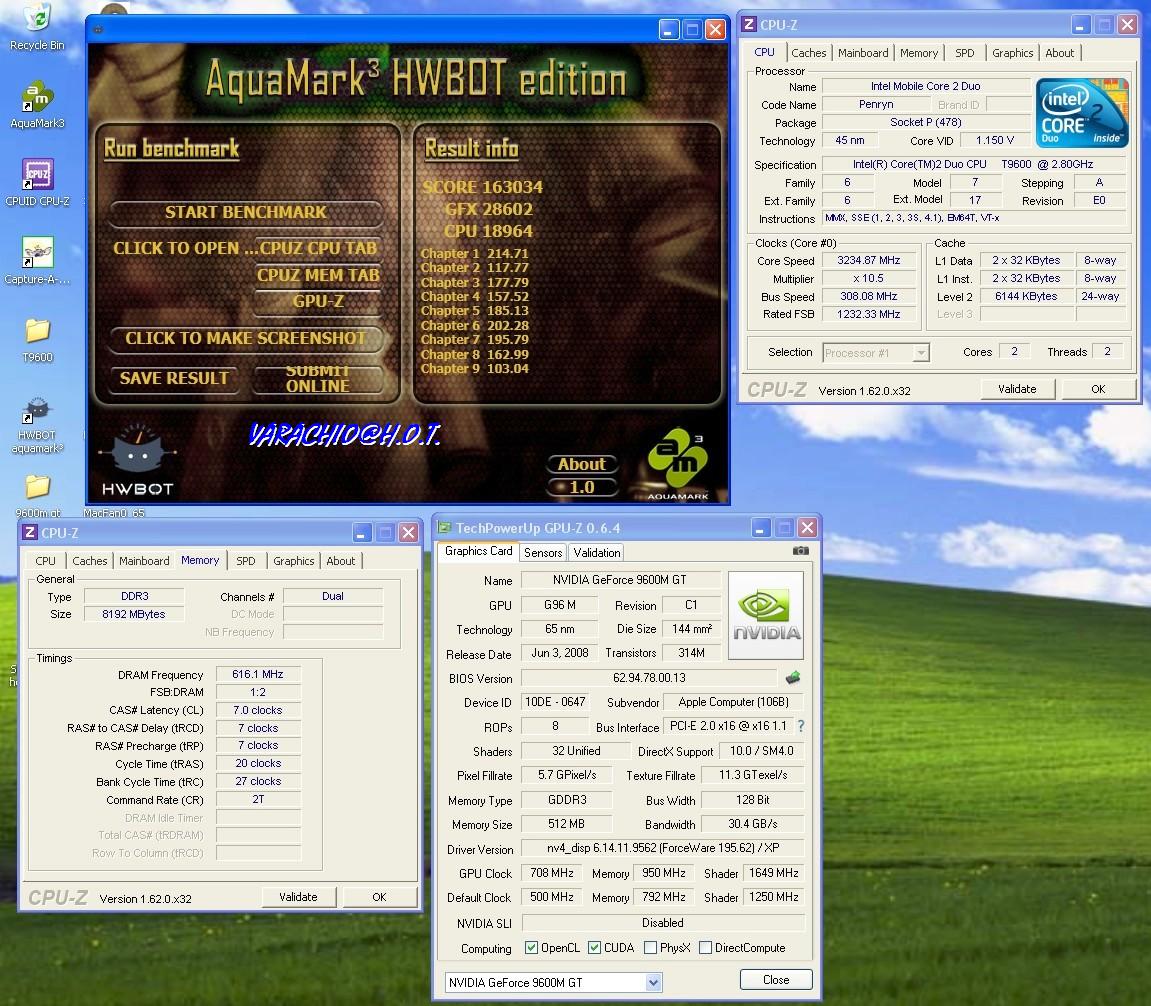Toggle the DirectCompute checkbox
Viewport: 1151px width, 1006px height.
point(705,947)
